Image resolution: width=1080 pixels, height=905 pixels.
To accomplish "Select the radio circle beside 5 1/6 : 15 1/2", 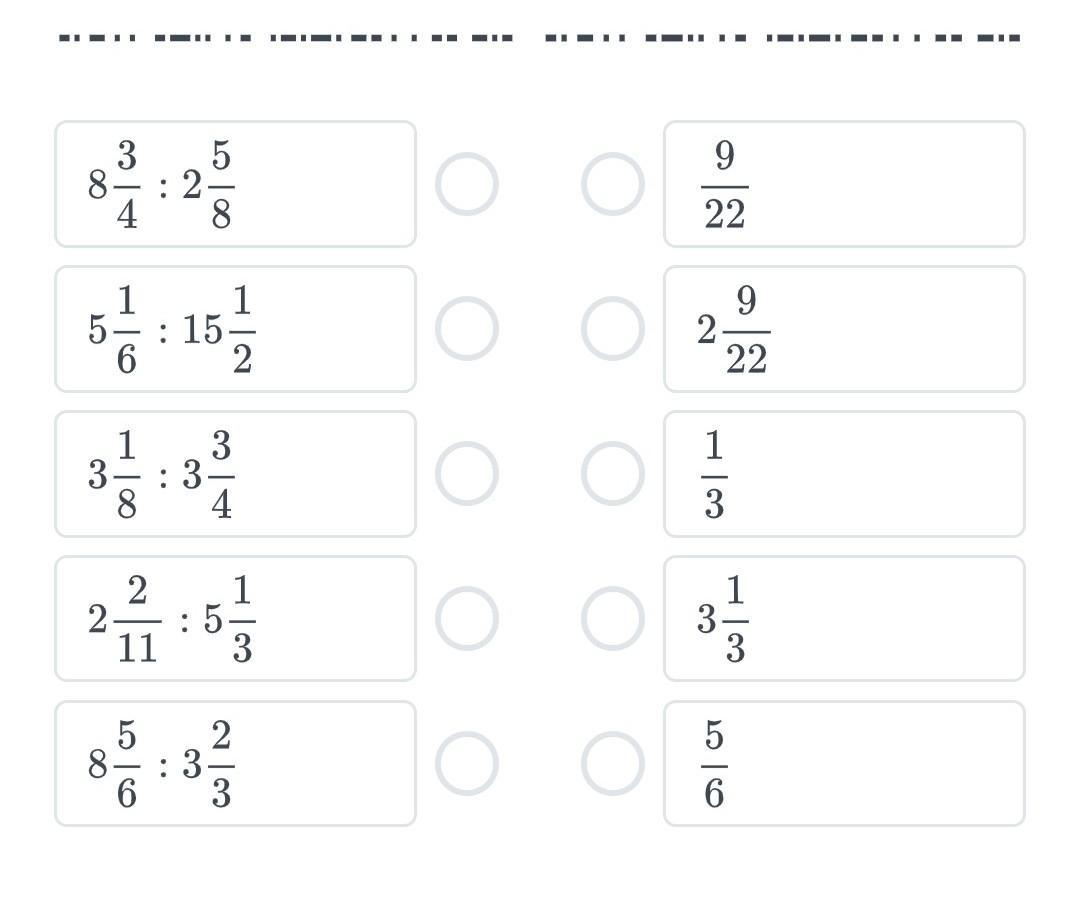I will click(466, 329).
